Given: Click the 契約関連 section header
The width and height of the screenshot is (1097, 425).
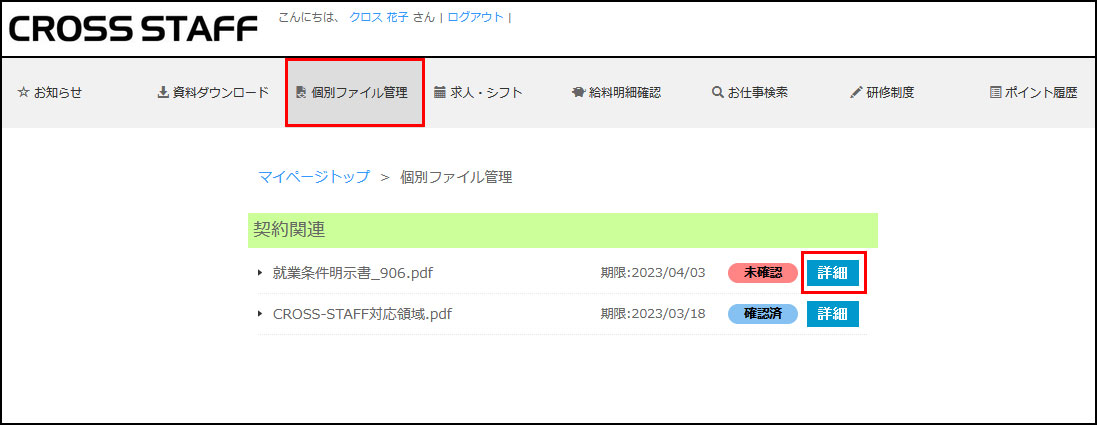Looking at the screenshot, I should (x=562, y=230).
